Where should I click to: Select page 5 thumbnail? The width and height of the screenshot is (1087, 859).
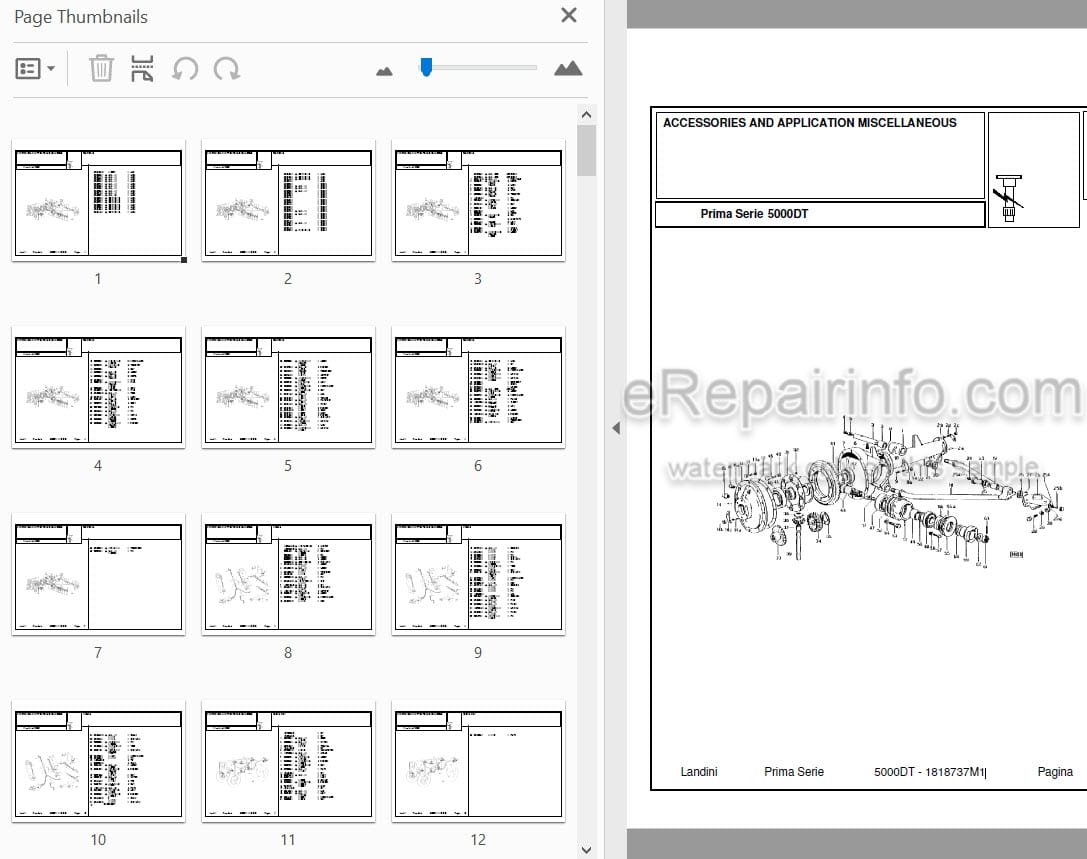coord(288,390)
